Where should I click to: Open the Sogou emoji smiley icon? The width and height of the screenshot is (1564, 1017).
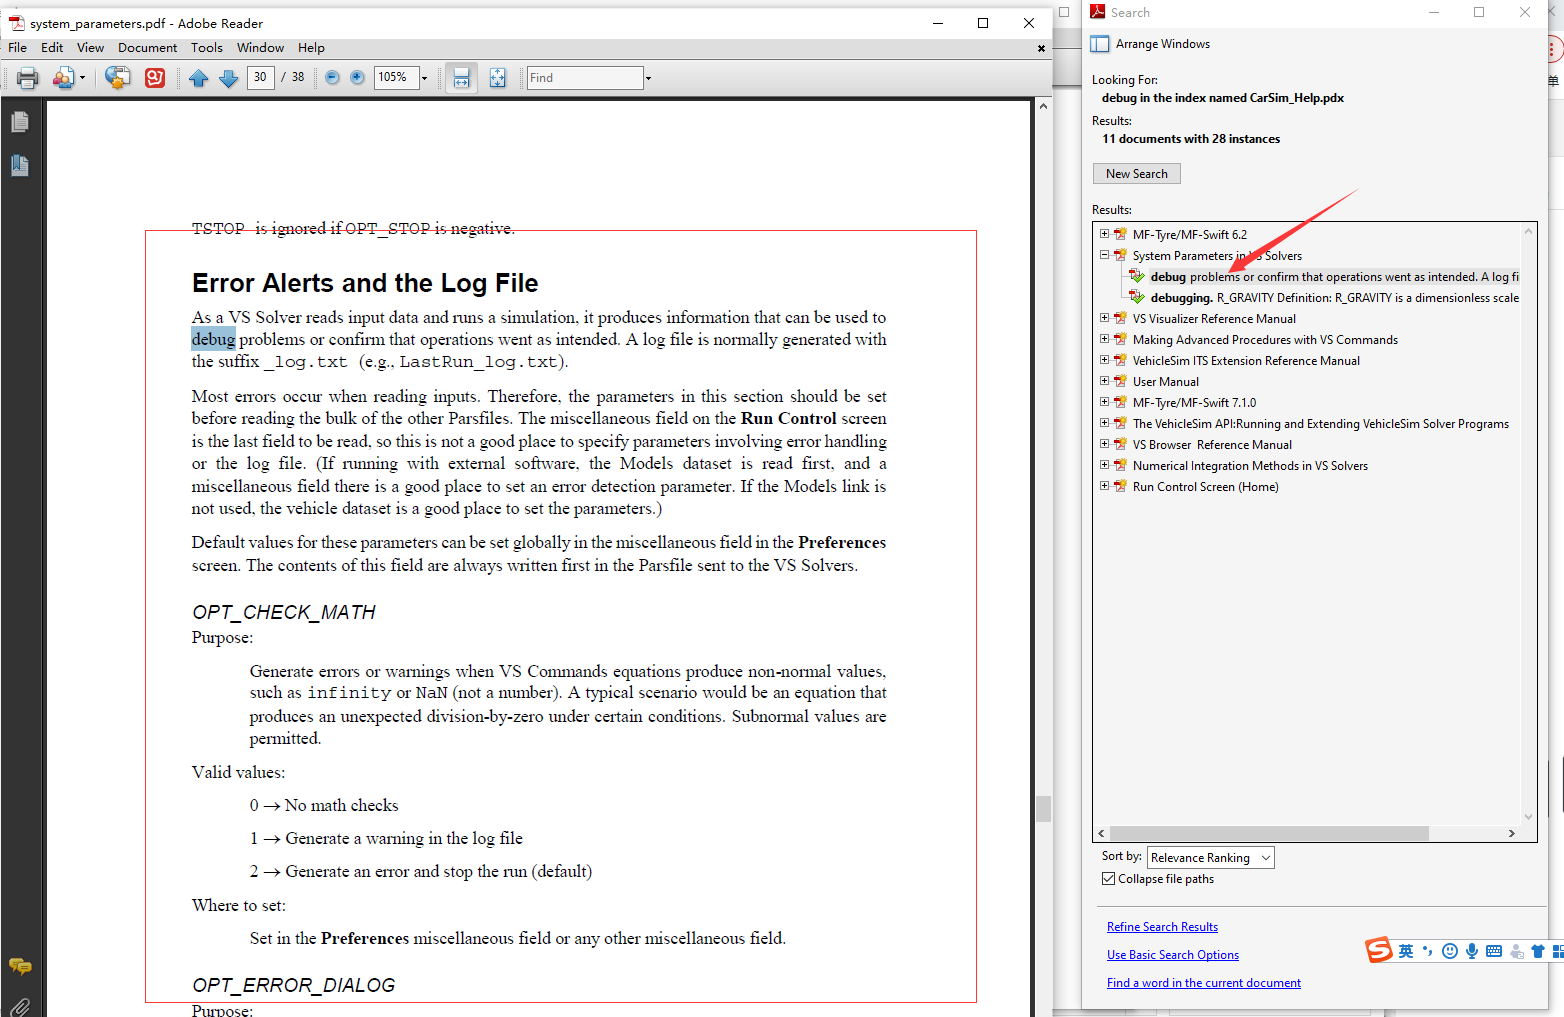[x=1450, y=951]
